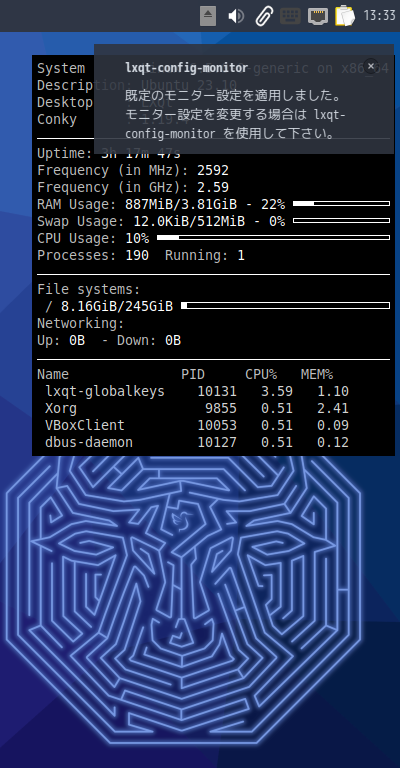Click PID 9855 in the process list

(x=221, y=408)
